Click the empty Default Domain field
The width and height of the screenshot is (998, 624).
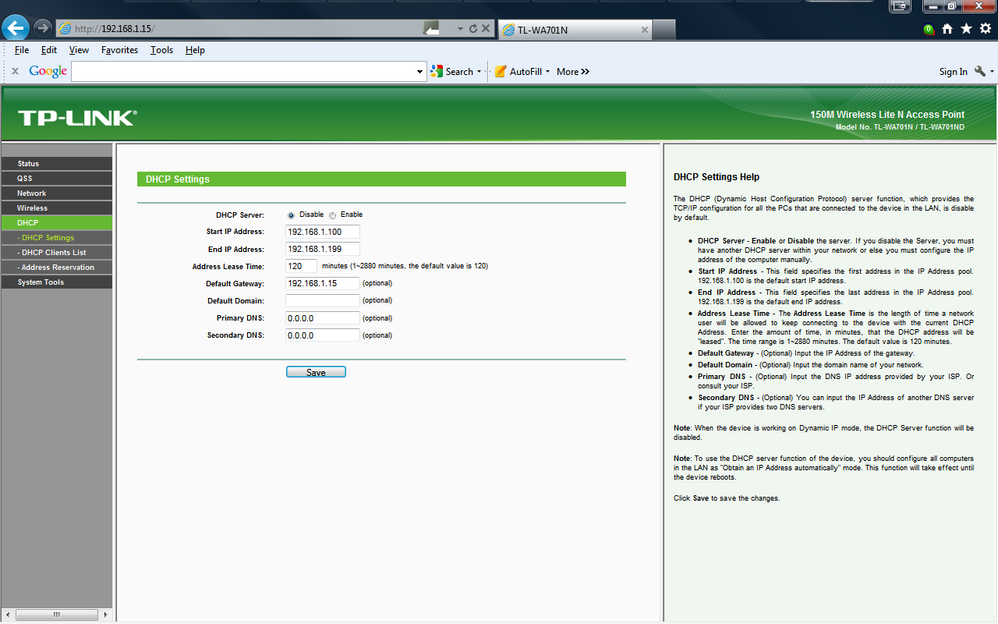pyautogui.click(x=322, y=301)
